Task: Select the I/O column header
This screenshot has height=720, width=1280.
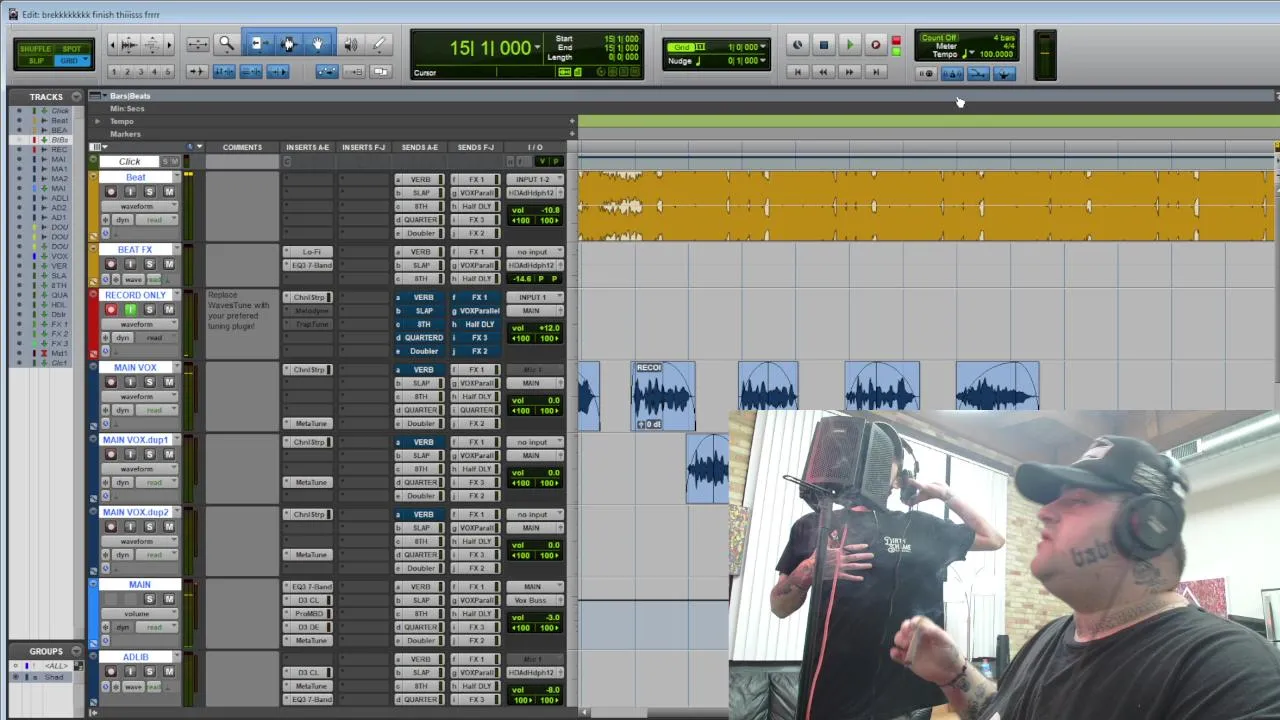Action: click(535, 148)
